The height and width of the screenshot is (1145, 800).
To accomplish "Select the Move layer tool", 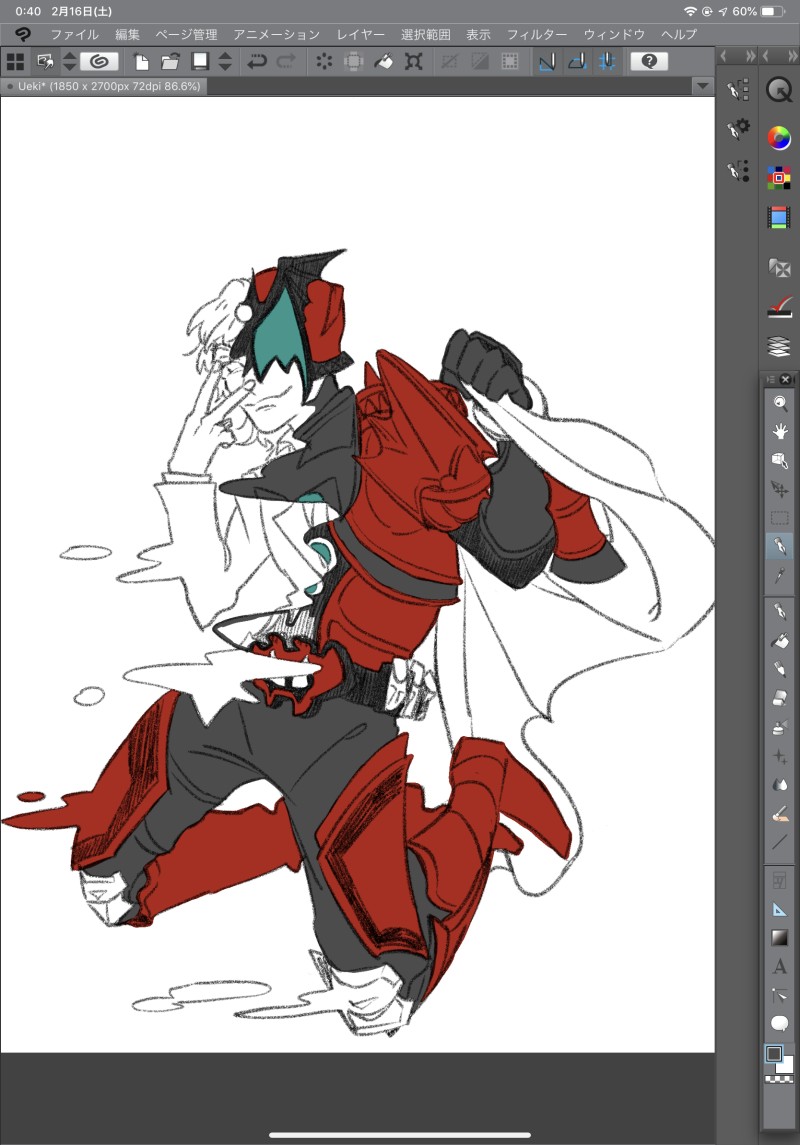I will [780, 489].
